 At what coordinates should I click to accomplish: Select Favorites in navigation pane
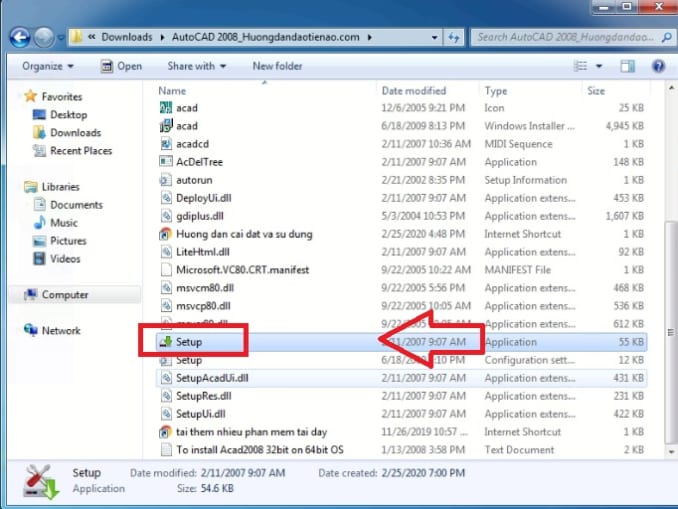pos(62,96)
